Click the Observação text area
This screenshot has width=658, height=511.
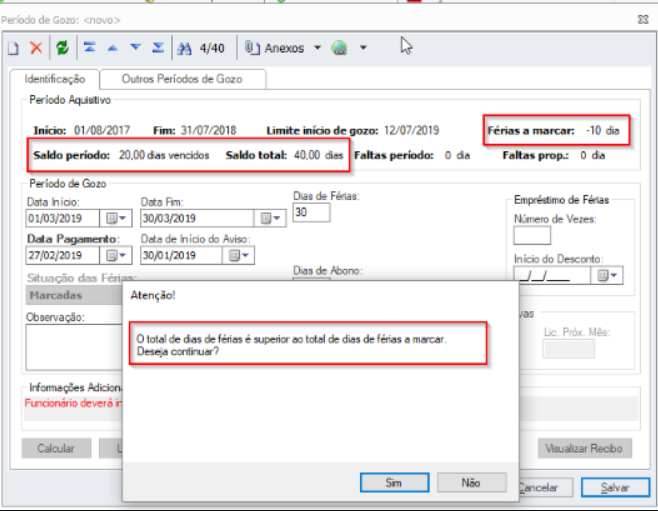(74, 347)
